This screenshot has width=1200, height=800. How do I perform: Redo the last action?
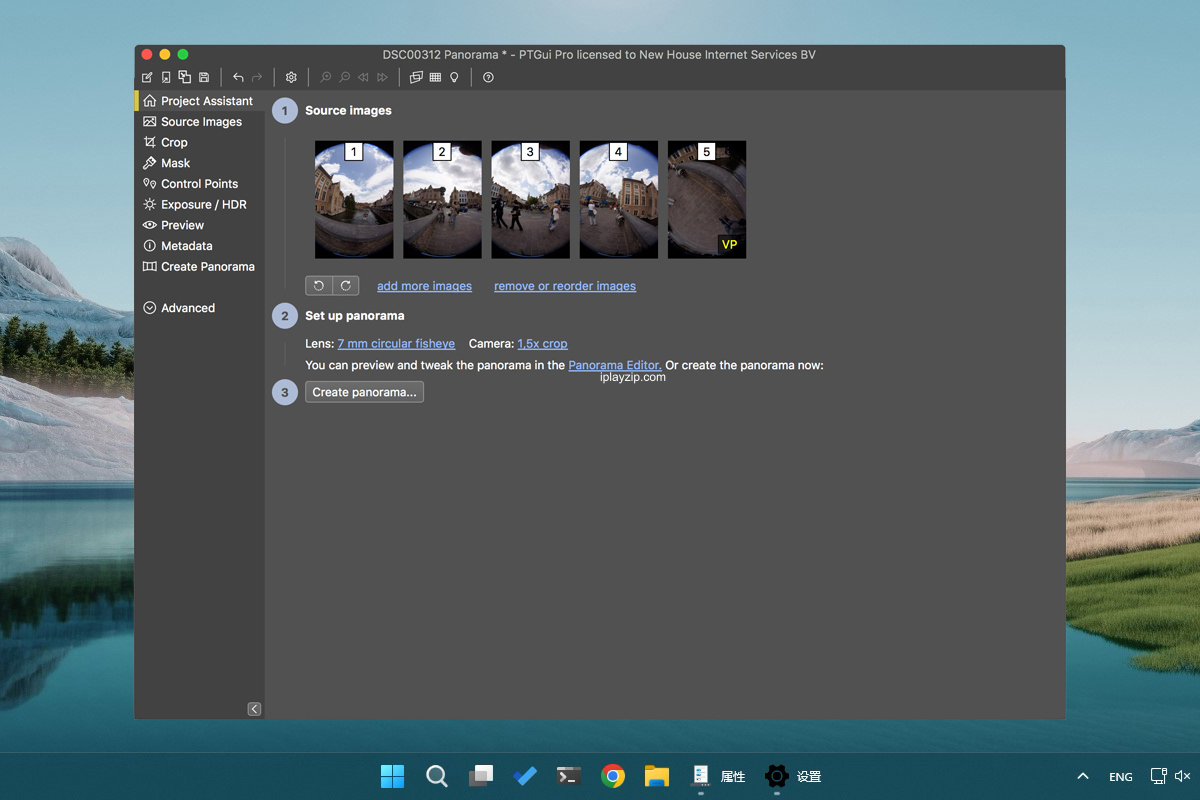(x=257, y=77)
